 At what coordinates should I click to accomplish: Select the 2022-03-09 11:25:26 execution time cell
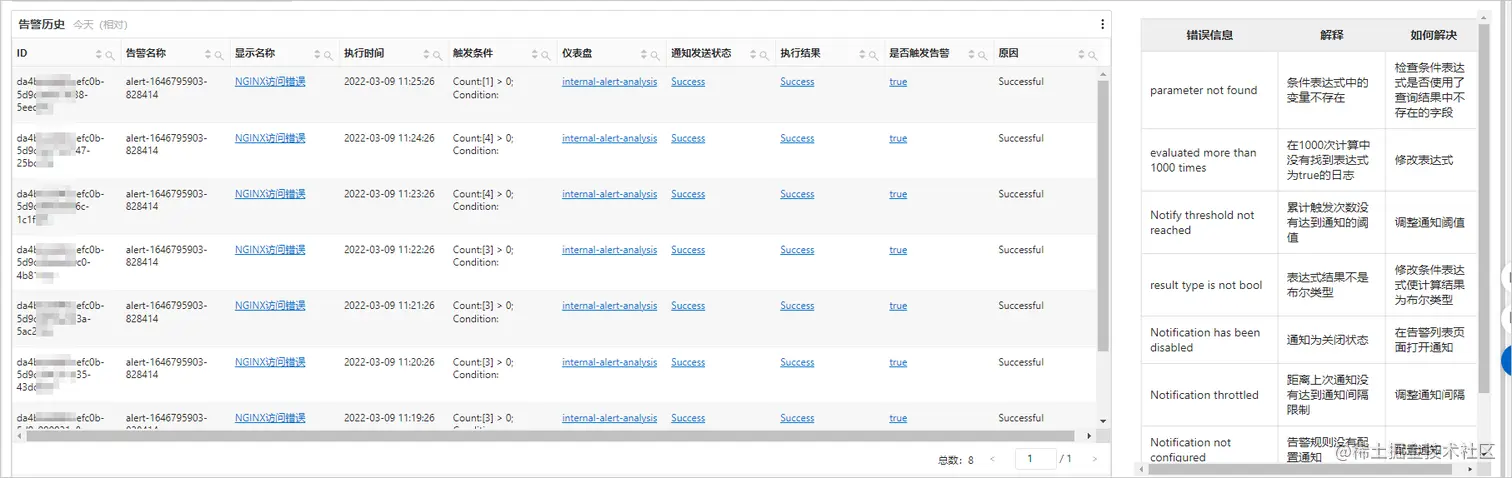click(x=389, y=82)
